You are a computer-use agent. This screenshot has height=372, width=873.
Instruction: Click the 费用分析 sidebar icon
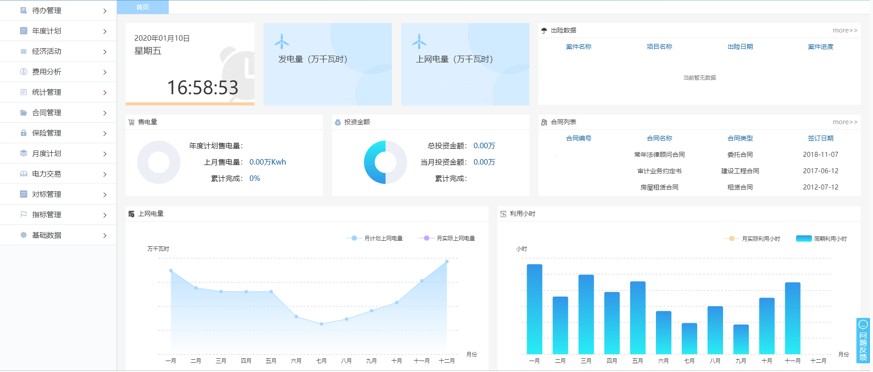[x=23, y=72]
